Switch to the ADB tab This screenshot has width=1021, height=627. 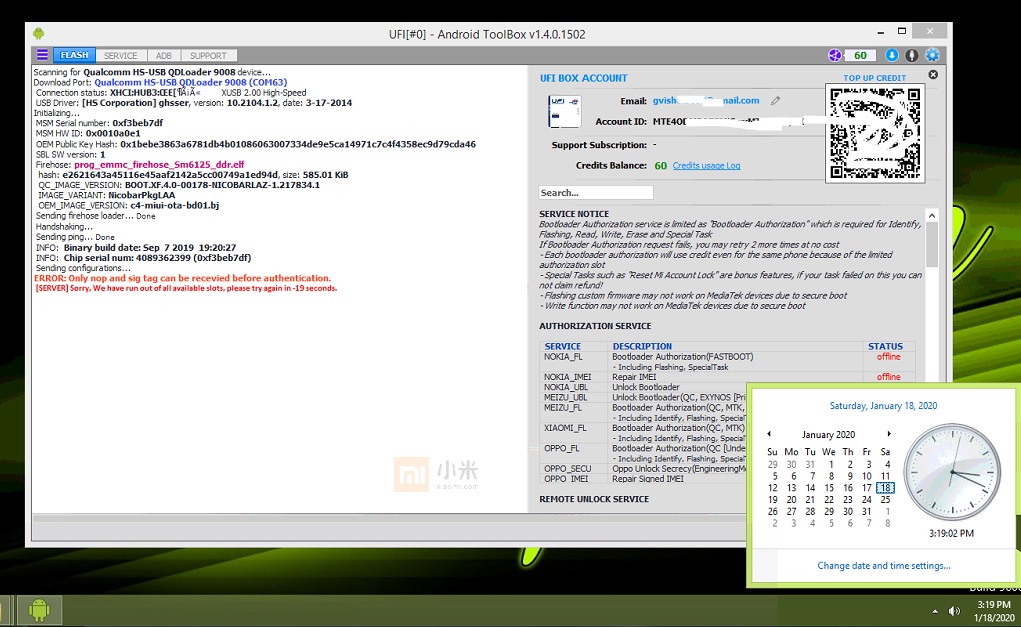[x=164, y=55]
